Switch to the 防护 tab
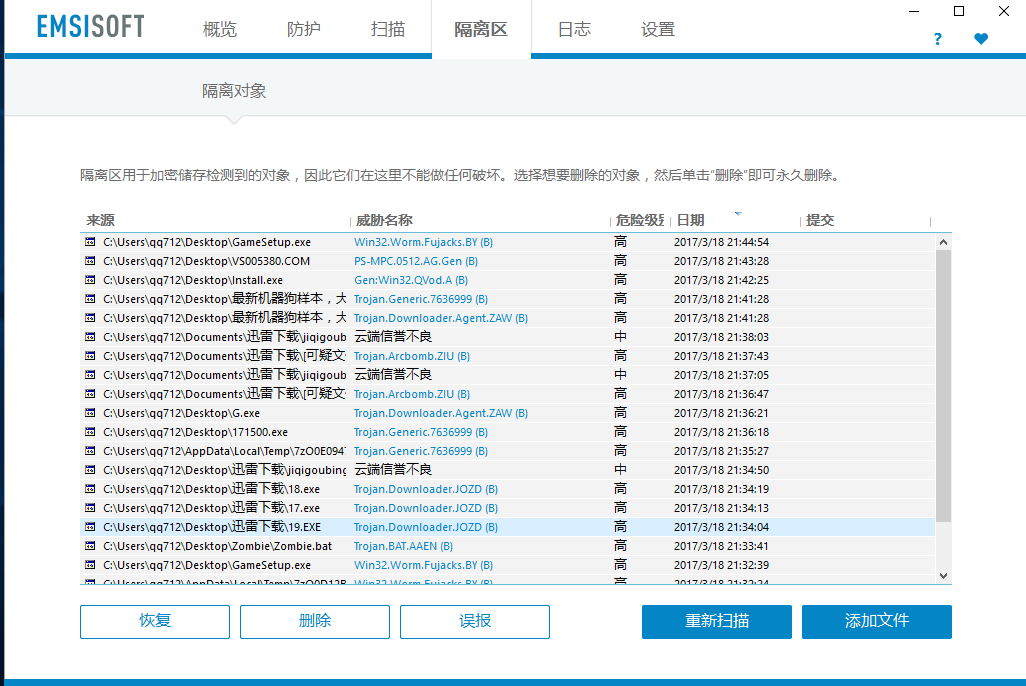Screen dimensions: 1026x686 tap(304, 29)
